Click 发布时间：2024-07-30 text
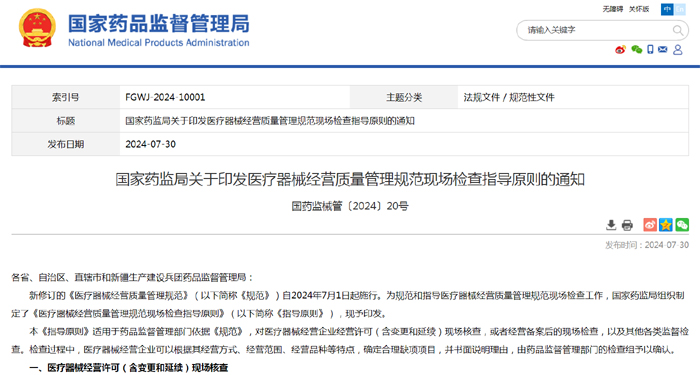This screenshot has height=375, width=700. pyautogui.click(x=647, y=245)
